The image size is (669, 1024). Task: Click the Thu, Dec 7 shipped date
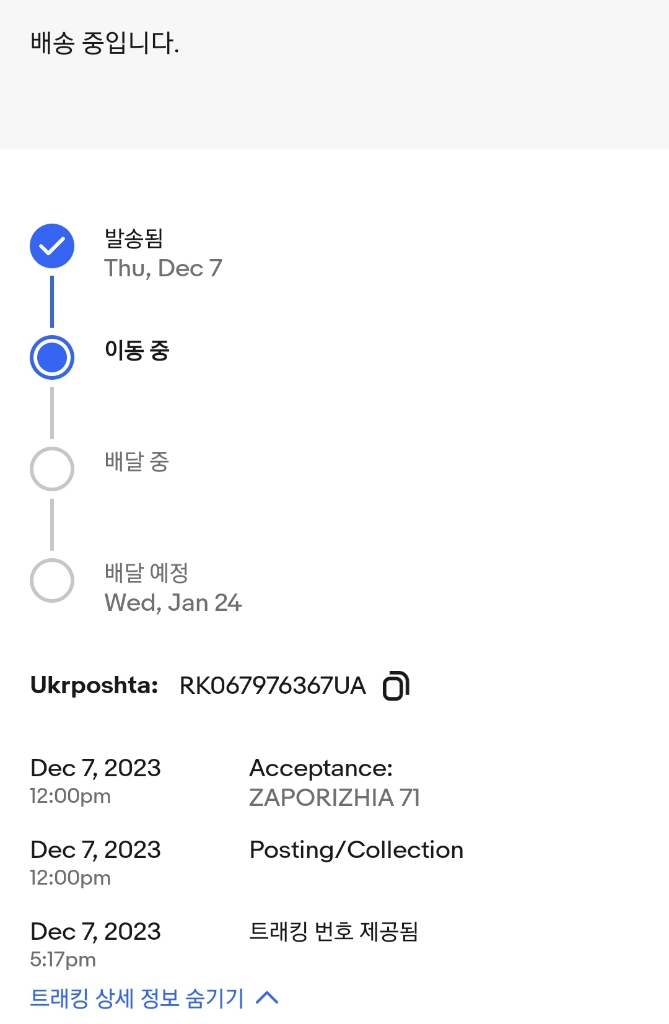coord(163,268)
